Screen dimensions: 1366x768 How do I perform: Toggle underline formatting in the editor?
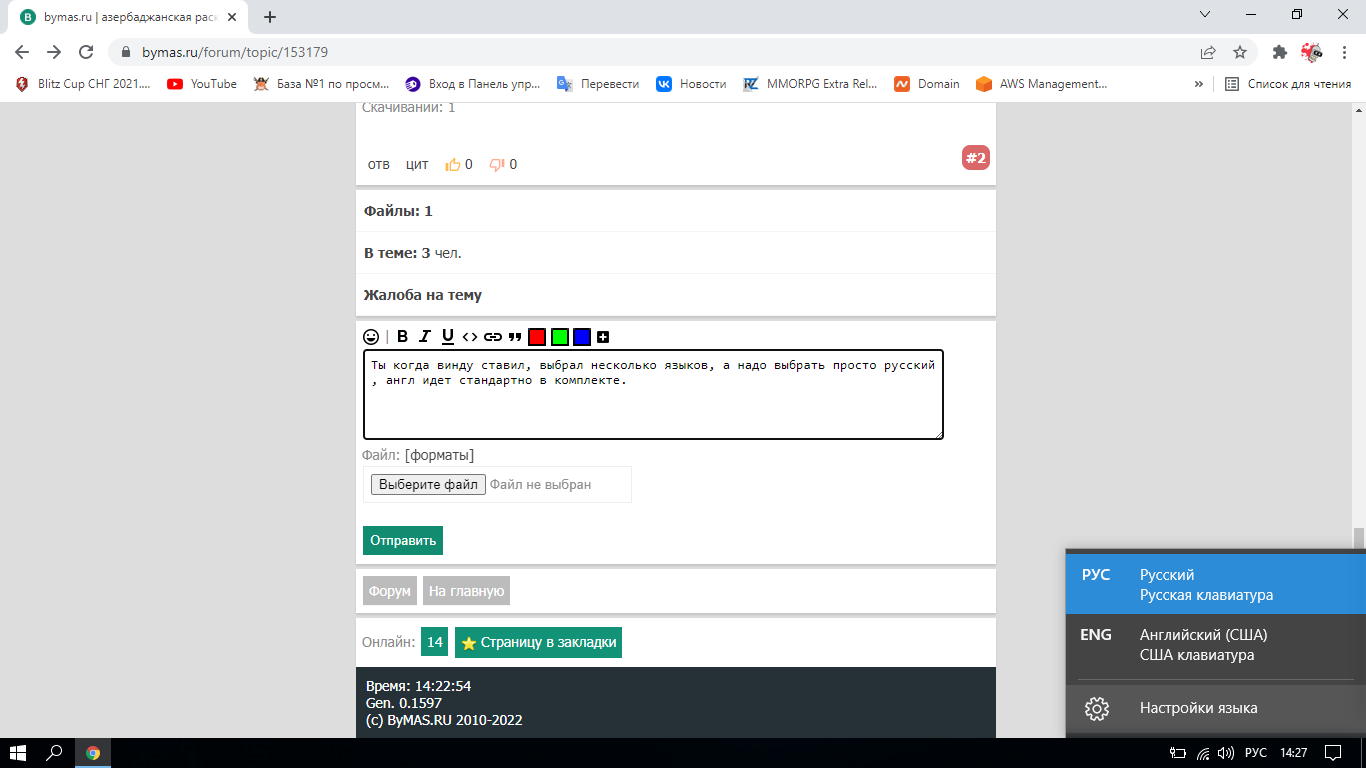tap(448, 337)
